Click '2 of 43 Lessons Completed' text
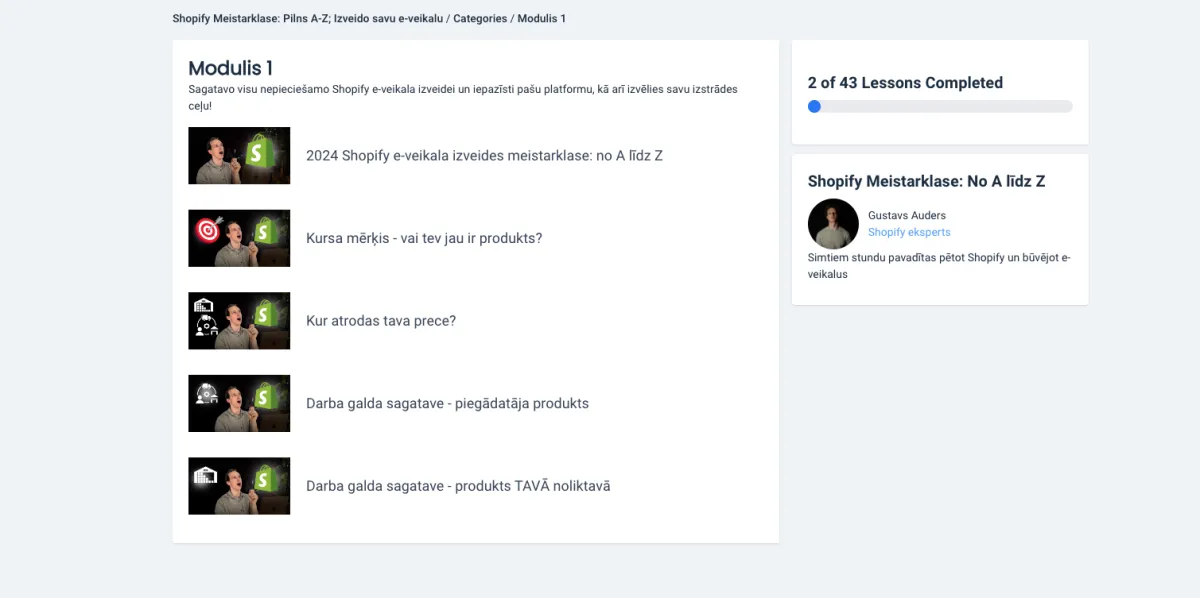The height and width of the screenshot is (598, 1200). coord(905,83)
